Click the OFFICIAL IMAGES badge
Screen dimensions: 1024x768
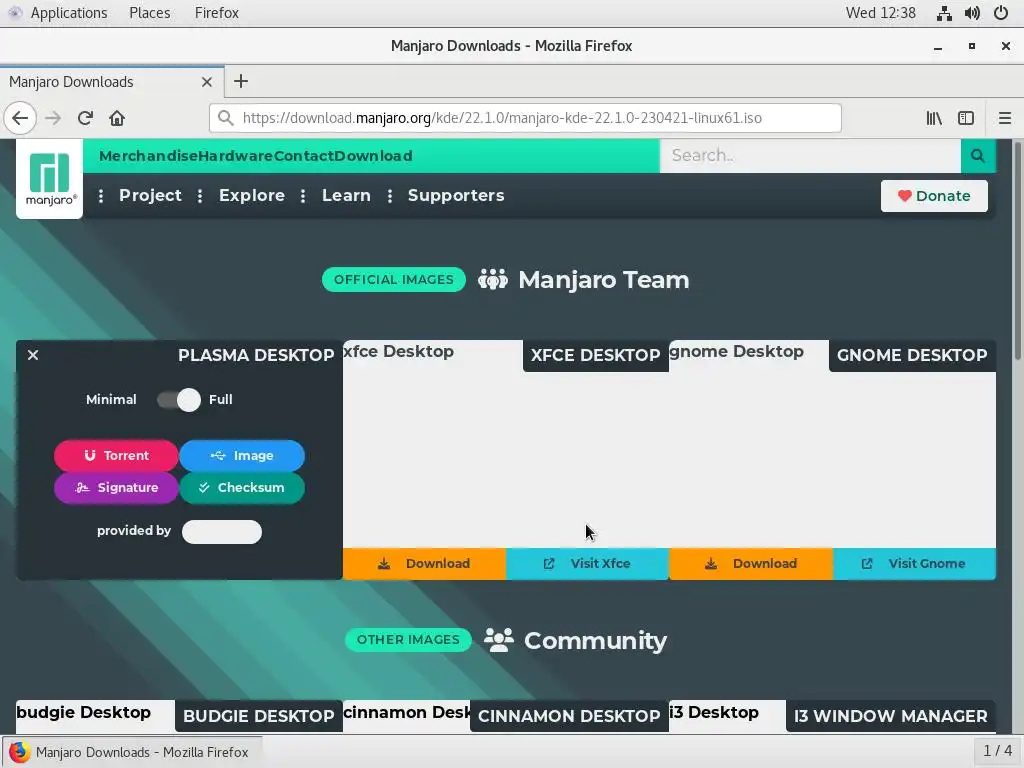click(394, 280)
